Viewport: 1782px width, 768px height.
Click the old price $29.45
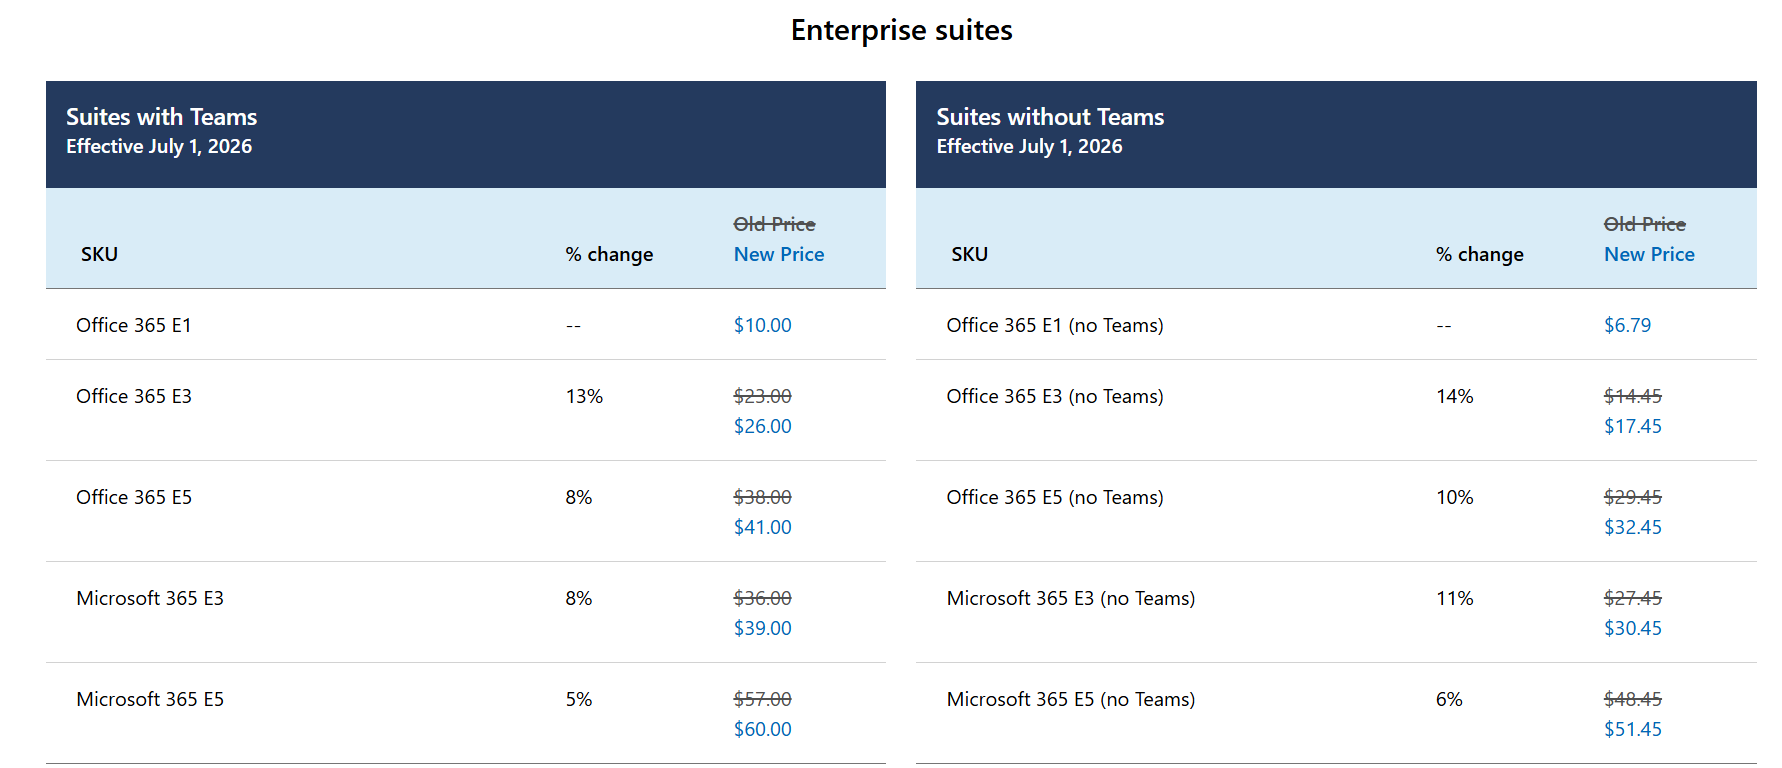coord(1633,497)
